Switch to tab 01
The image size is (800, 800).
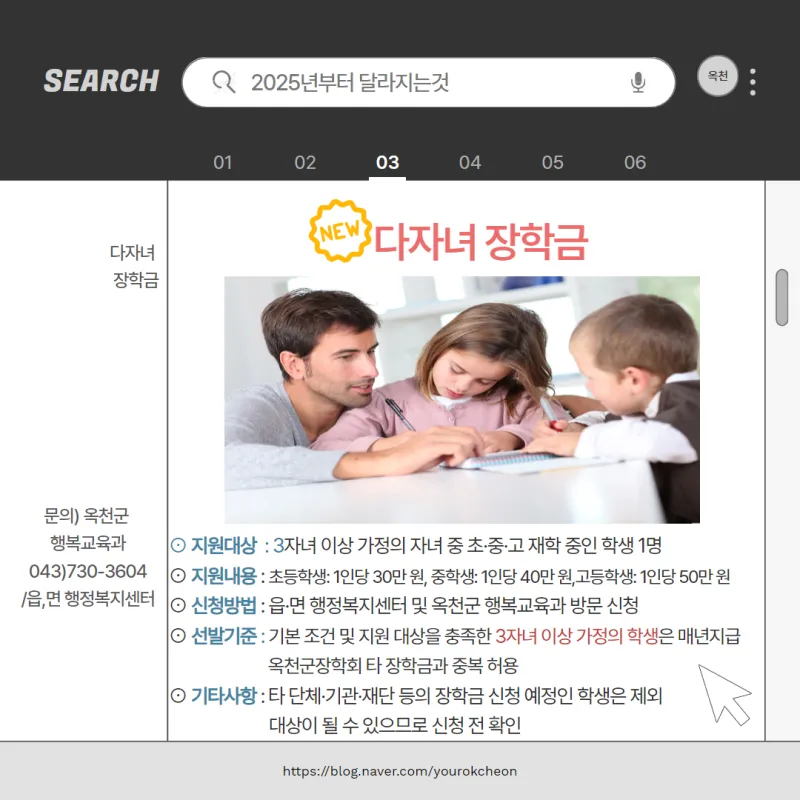(223, 162)
